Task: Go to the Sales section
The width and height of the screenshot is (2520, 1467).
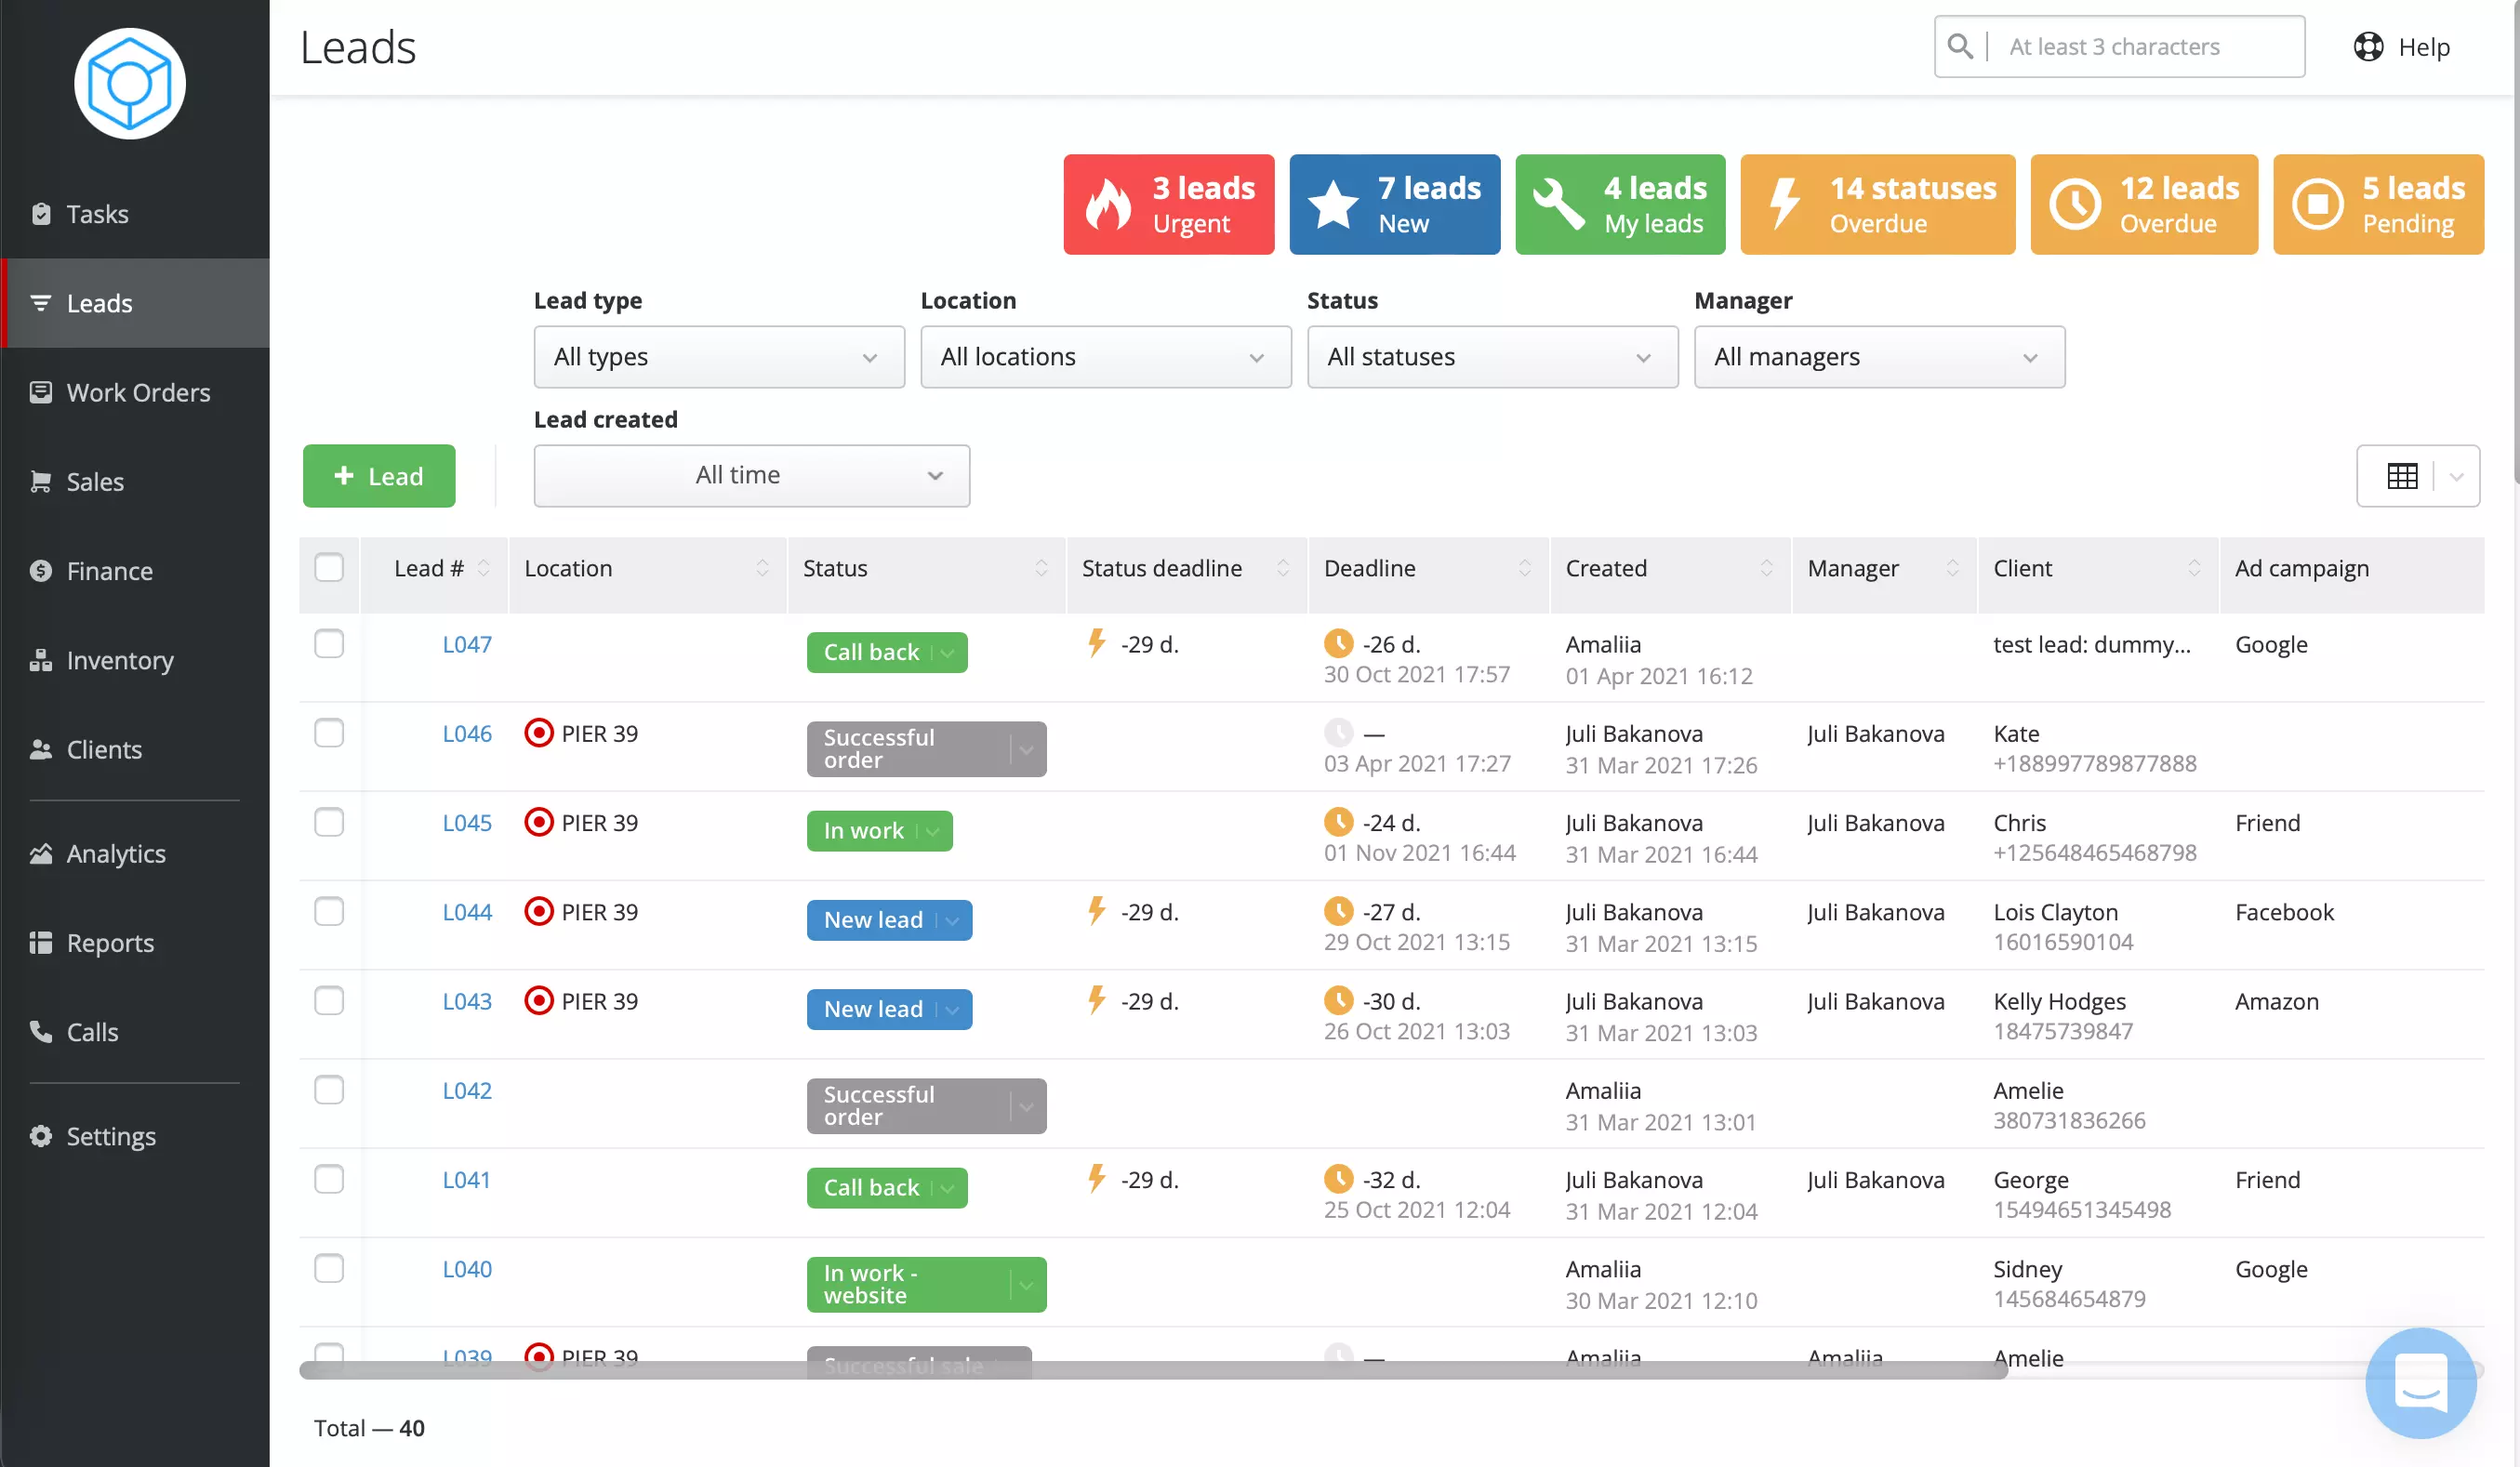Action: tap(135, 481)
